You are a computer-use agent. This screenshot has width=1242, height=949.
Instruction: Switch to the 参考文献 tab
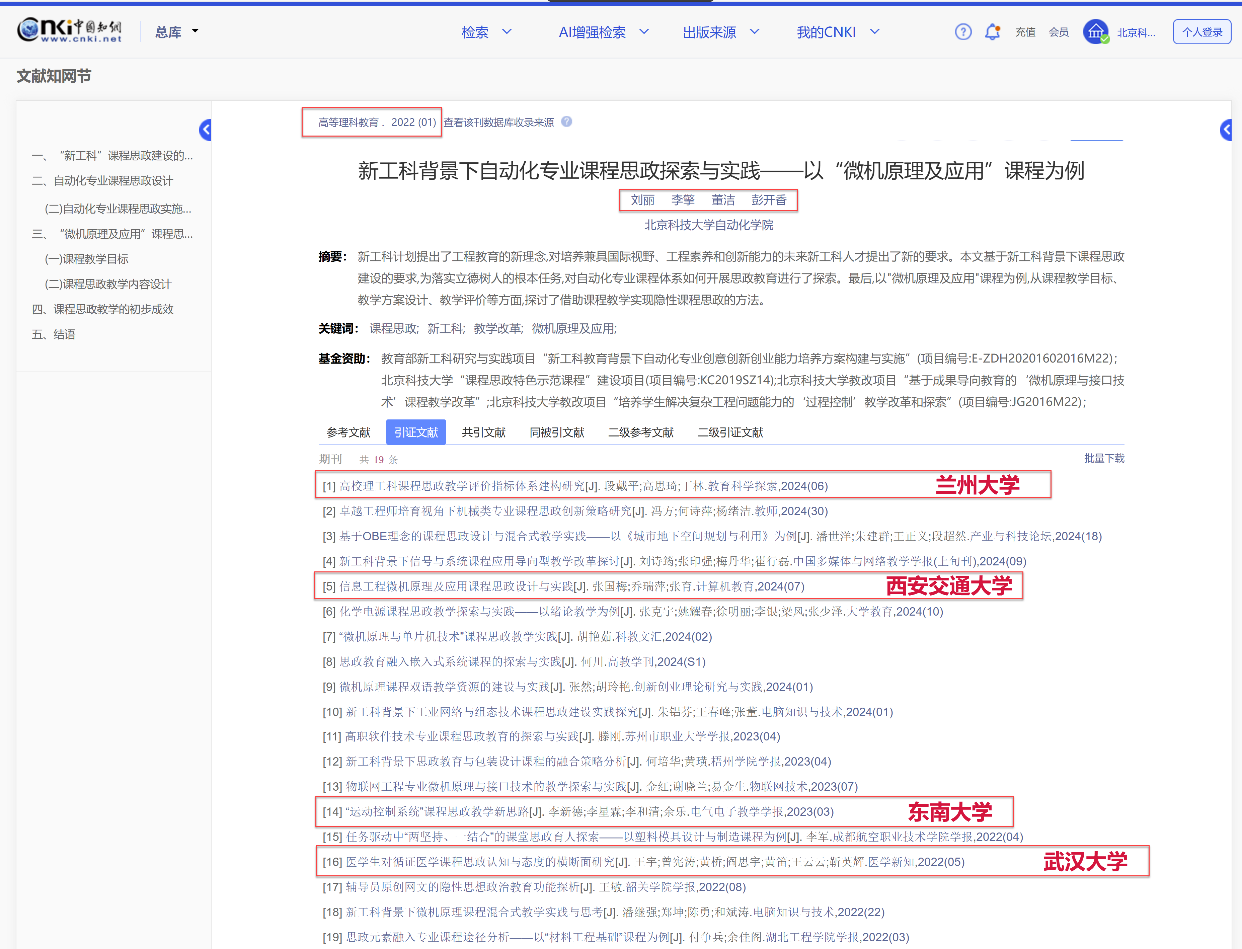[348, 433]
